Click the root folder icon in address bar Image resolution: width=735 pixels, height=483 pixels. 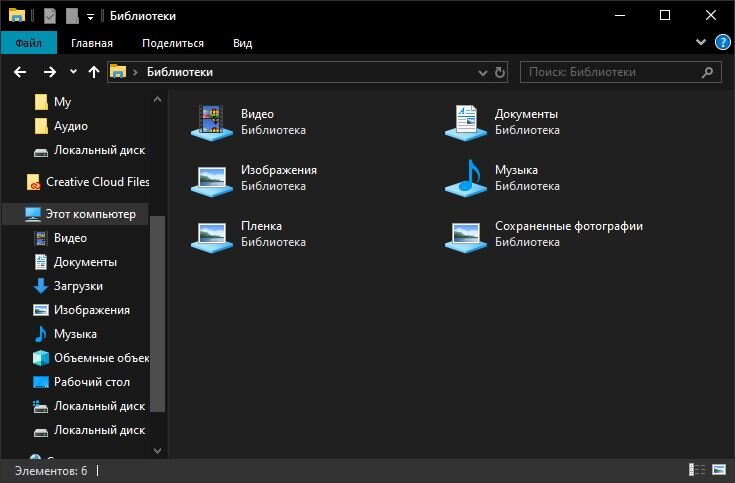[118, 72]
